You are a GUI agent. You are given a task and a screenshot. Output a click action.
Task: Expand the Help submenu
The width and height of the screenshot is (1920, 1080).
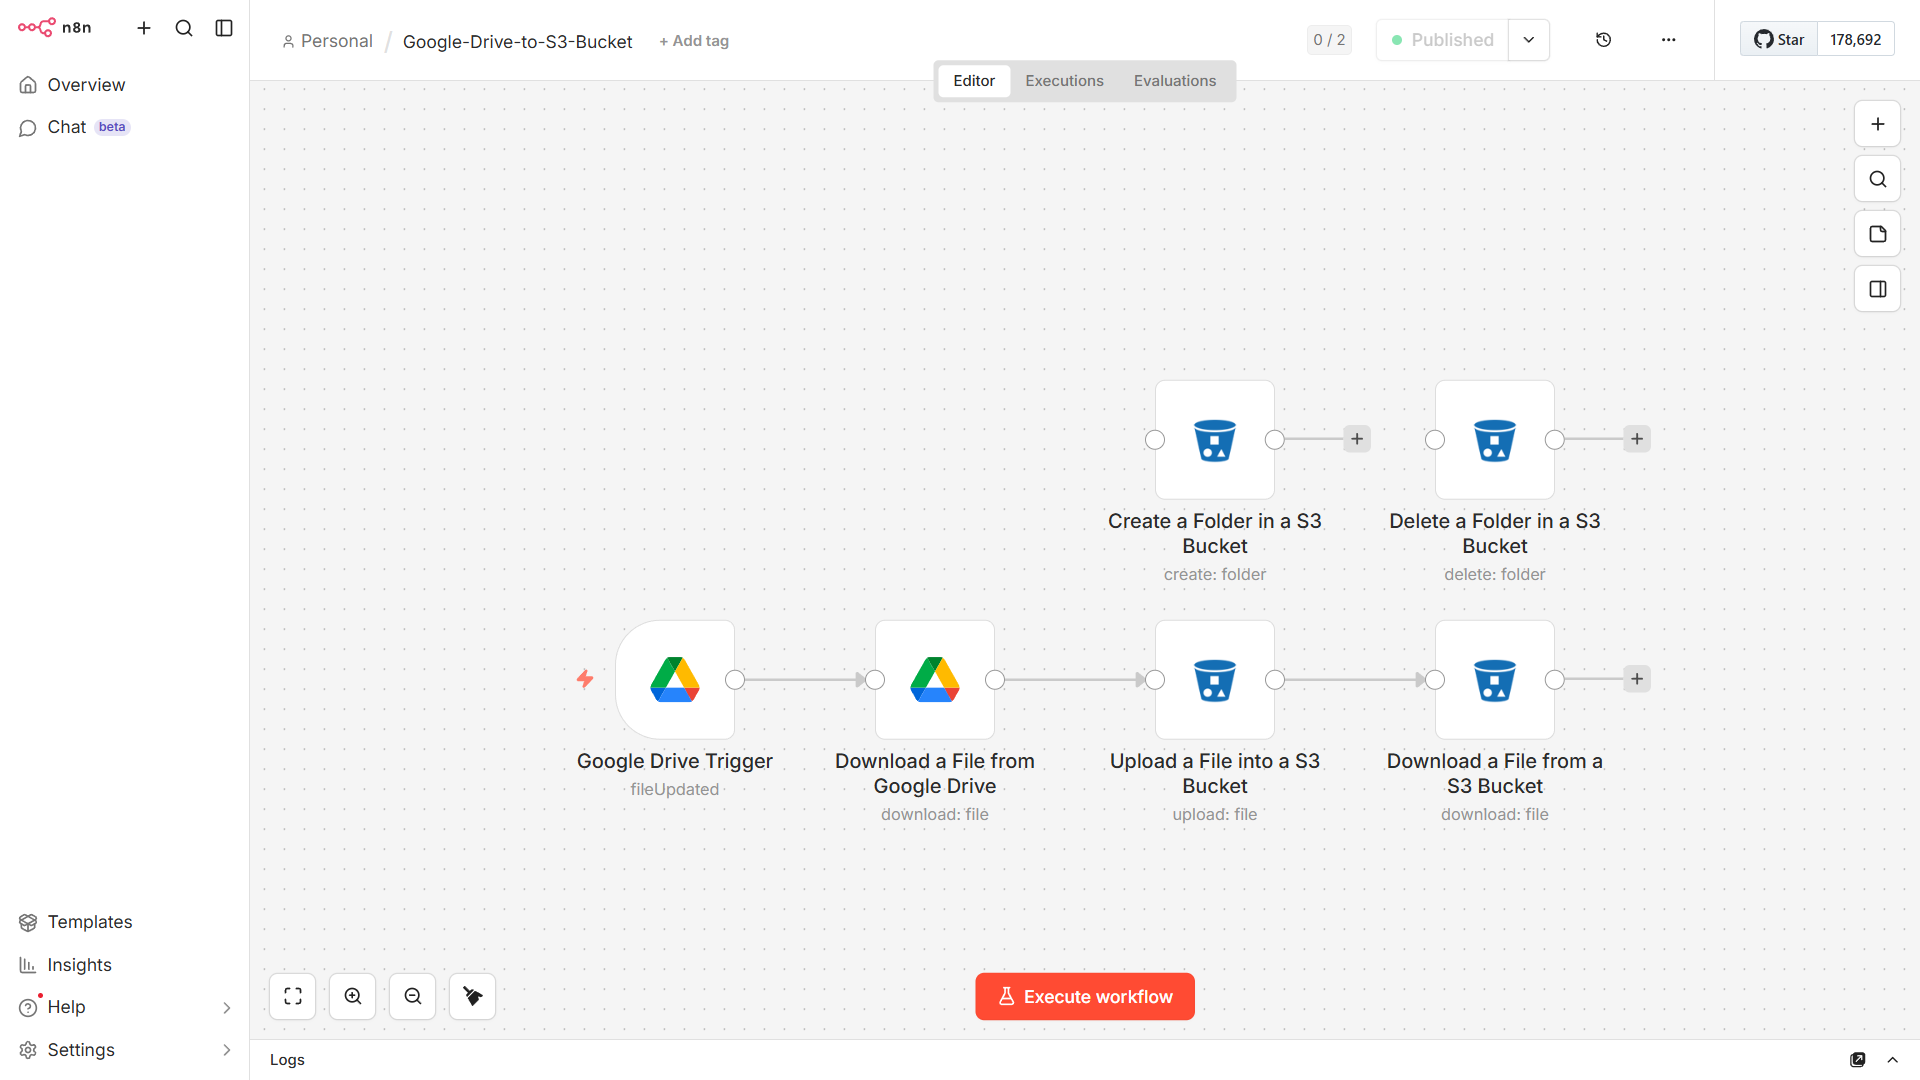[226, 1007]
